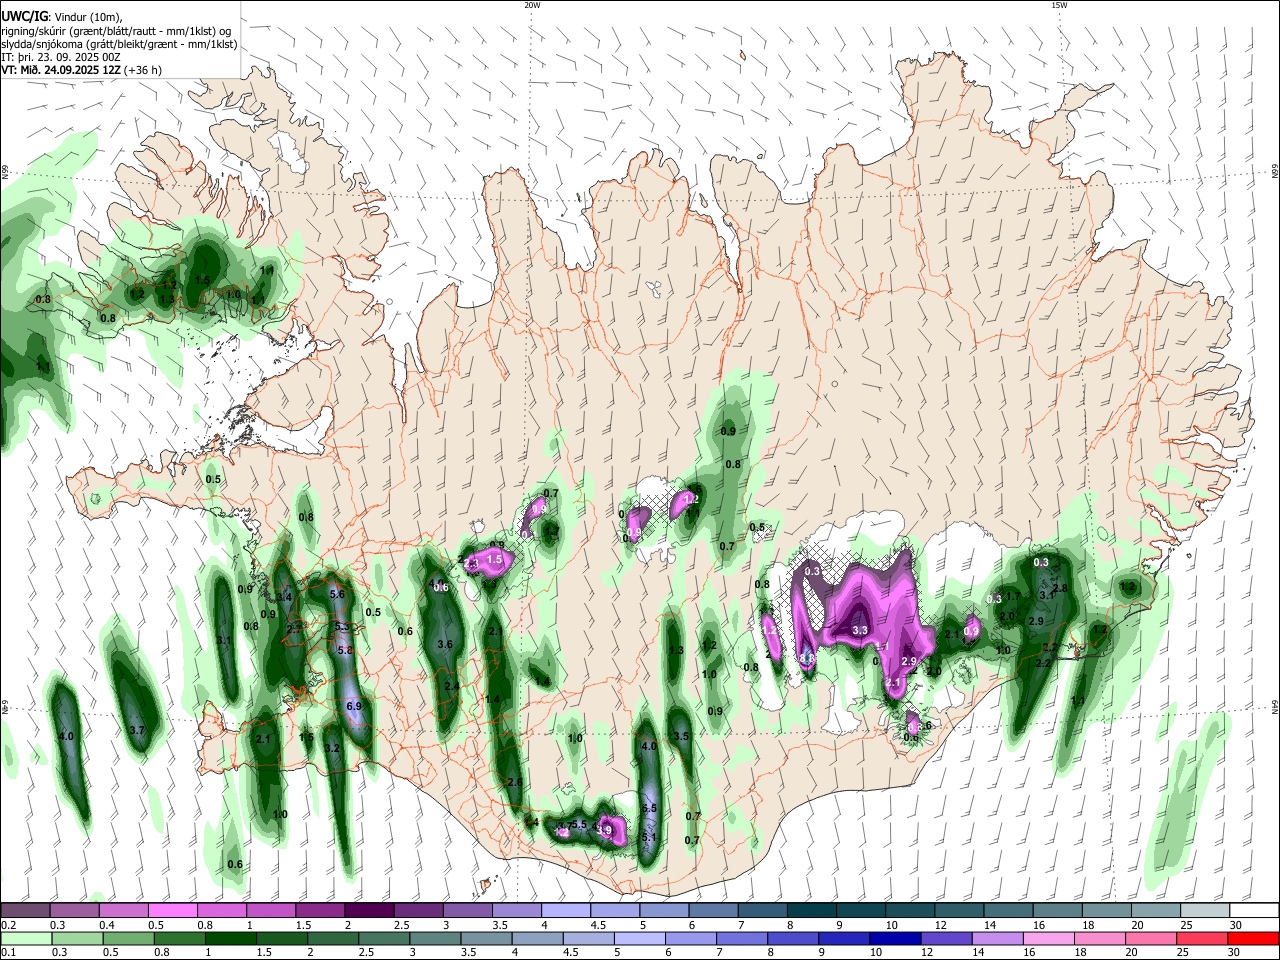Click the bold UWC/IG title text
The height and width of the screenshot is (960, 1280).
pos(24,16)
